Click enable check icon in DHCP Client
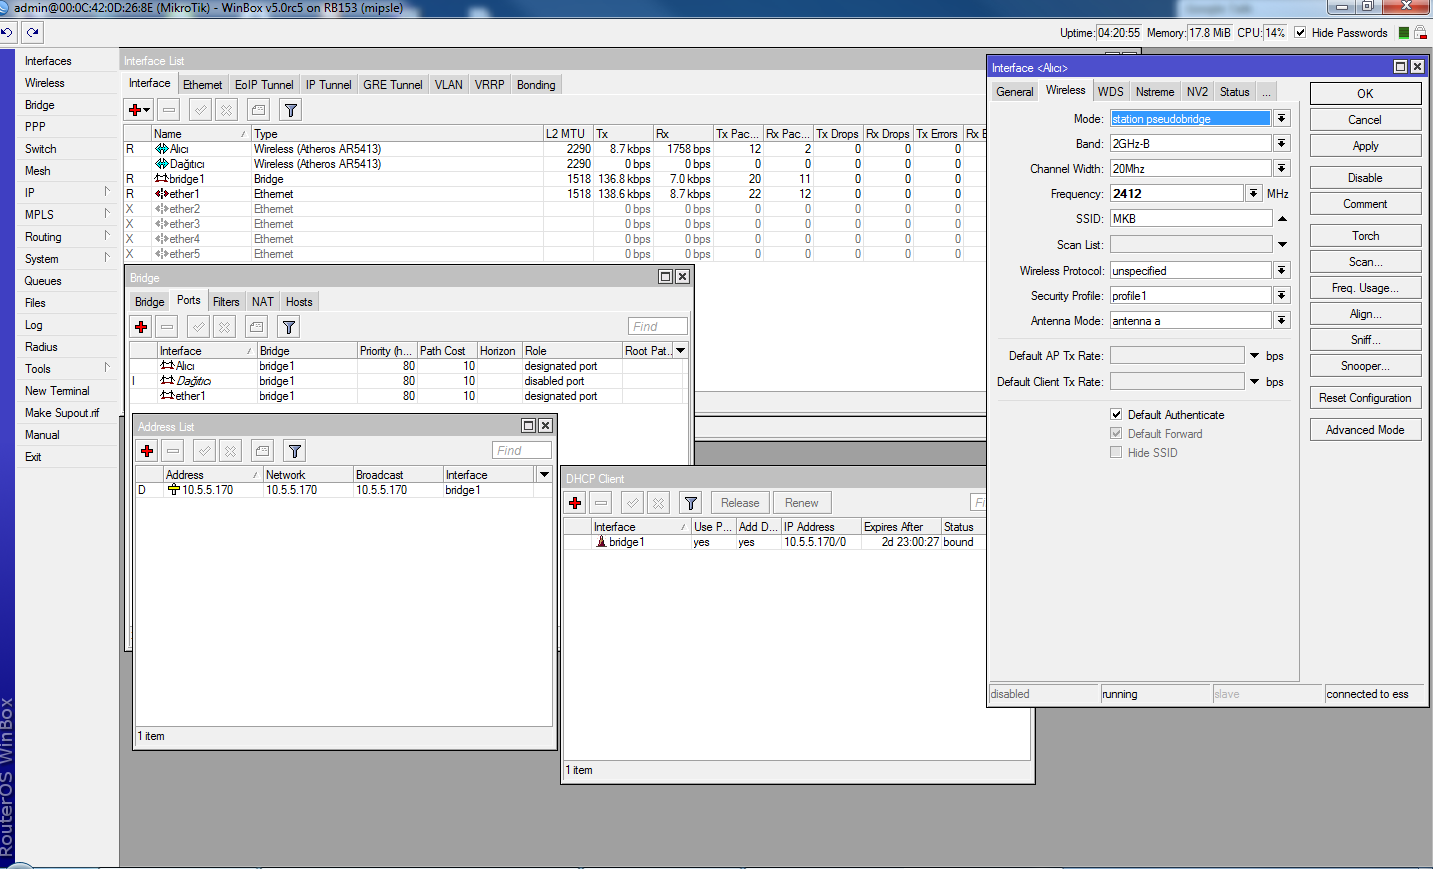Screen dimensions: 1433x869 click(x=633, y=503)
